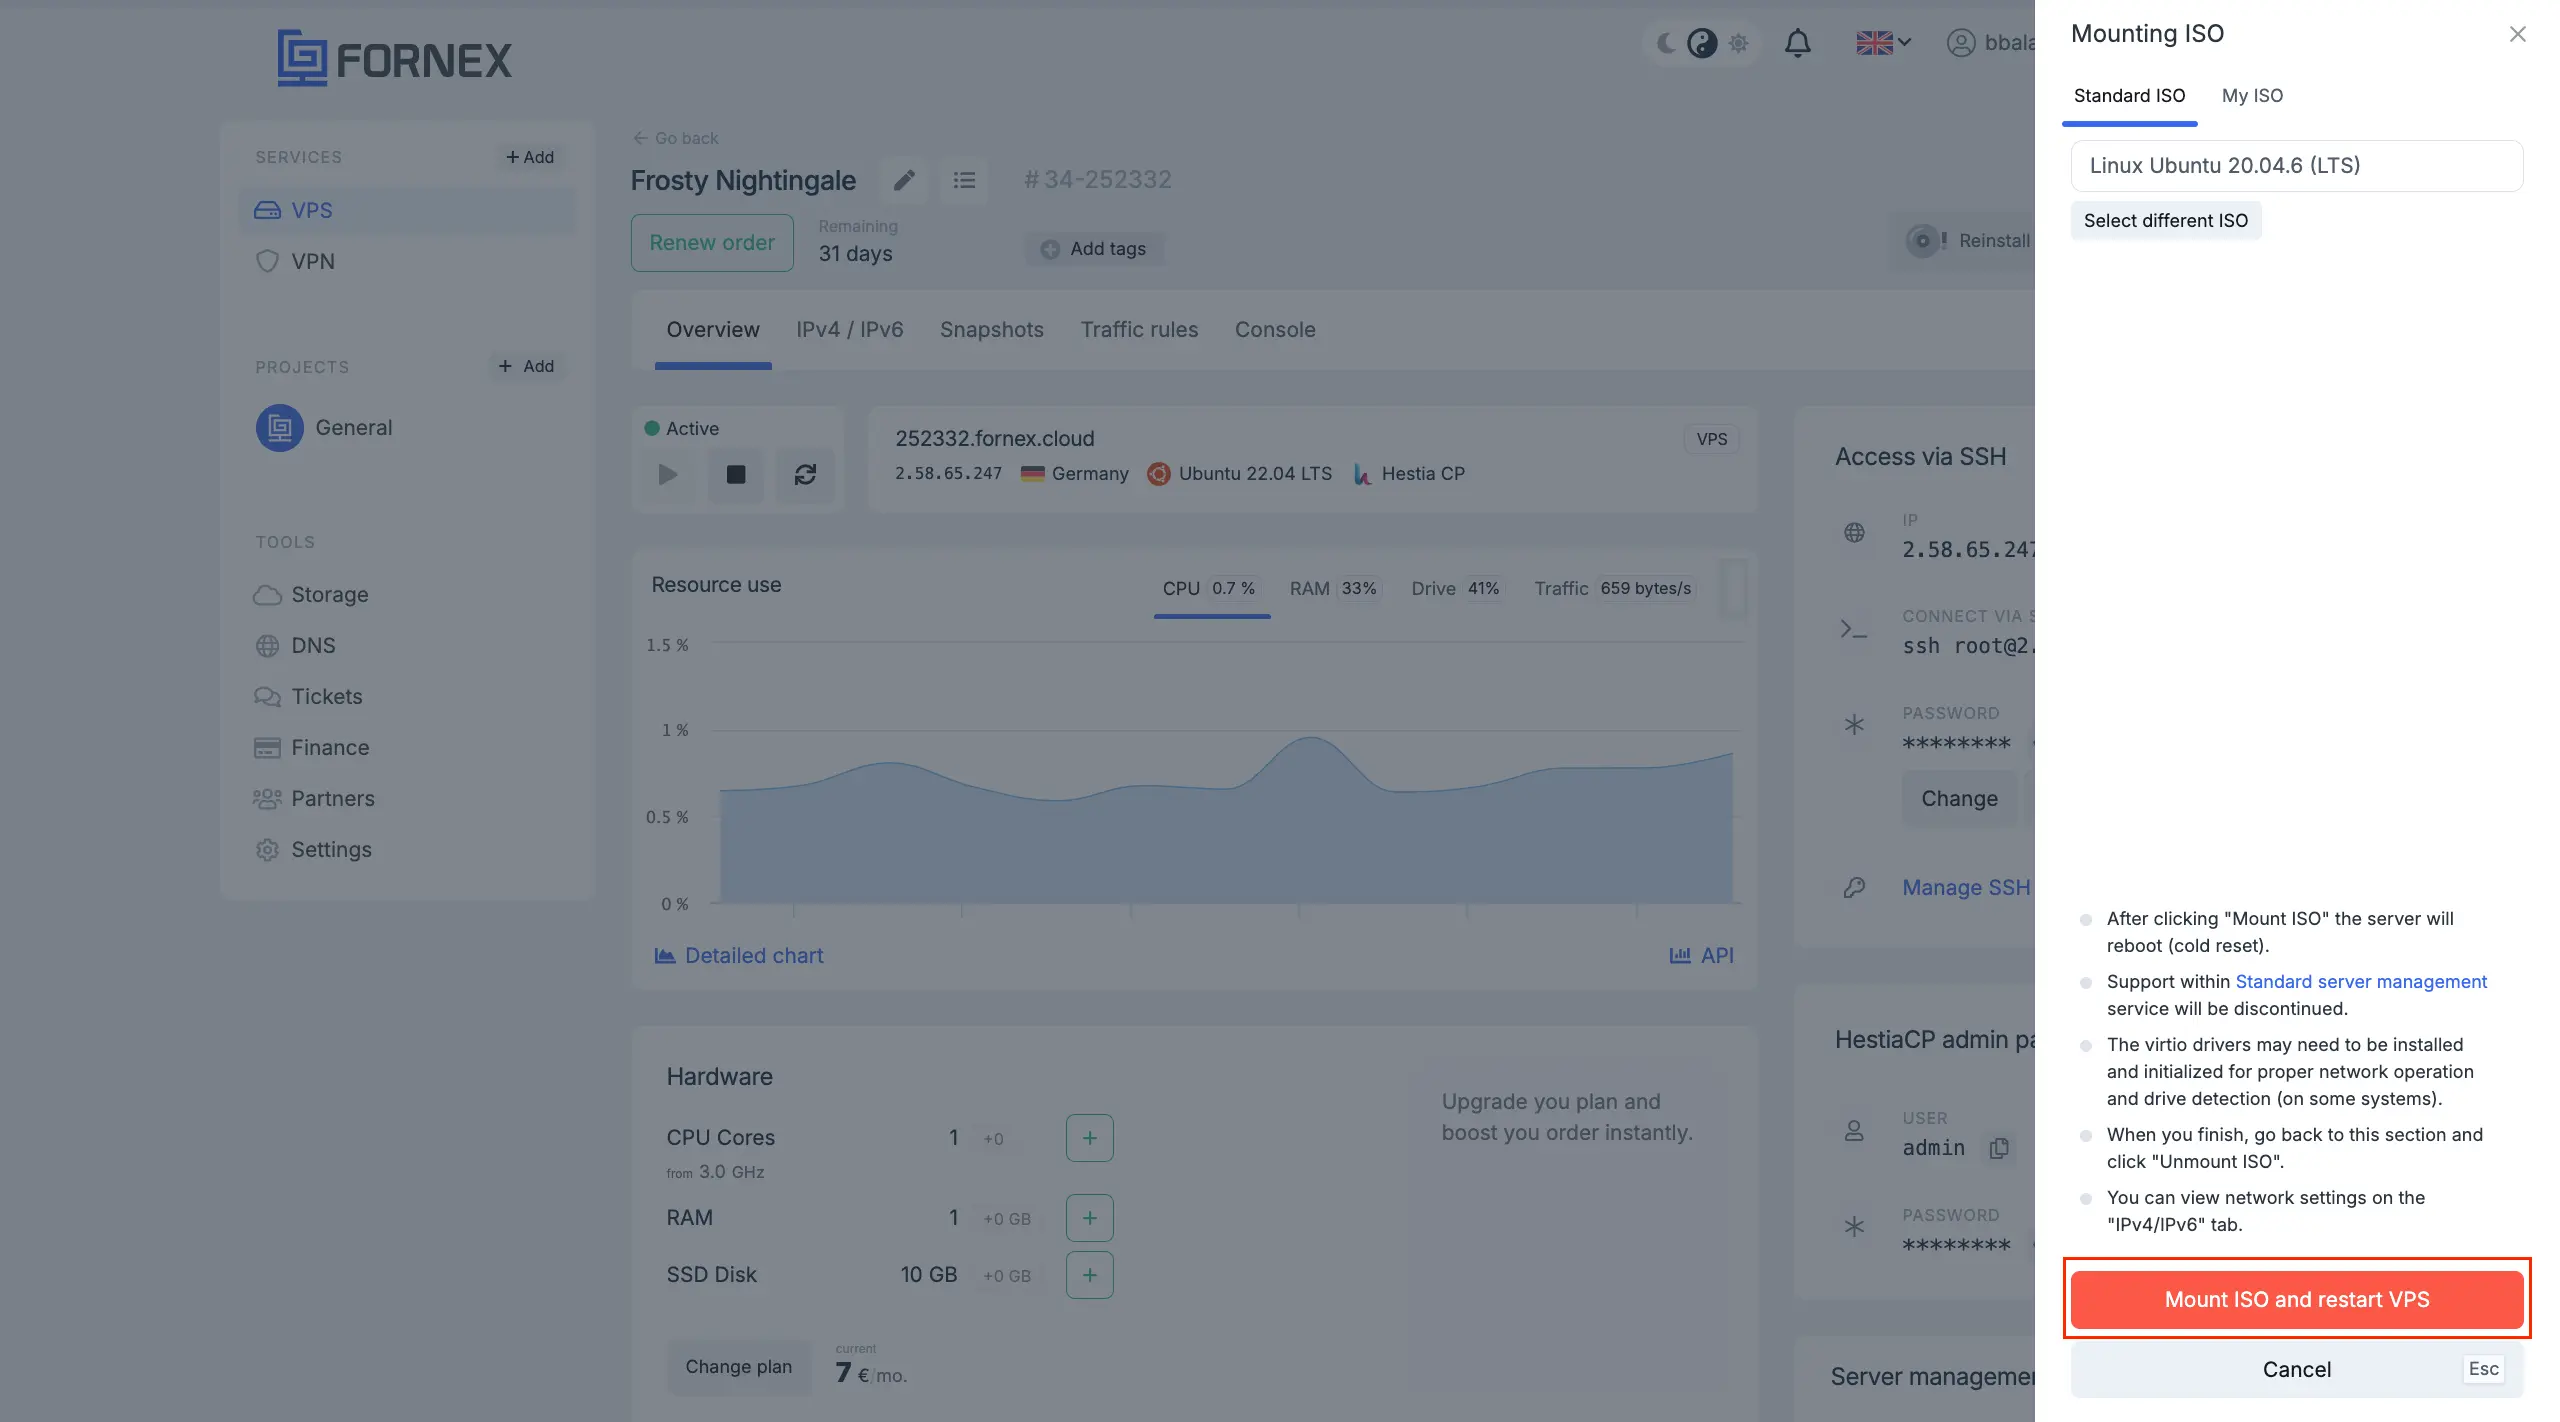2560x1422 pixels.
Task: Click the Fornex logo
Action: point(394,58)
